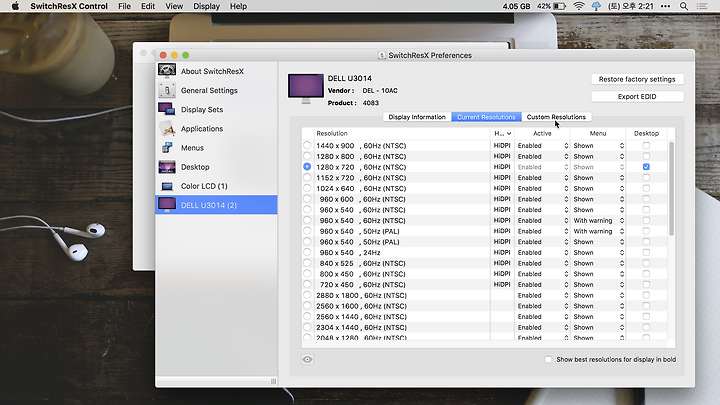Click the DELL U3014 purple display thumbnail

click(306, 88)
